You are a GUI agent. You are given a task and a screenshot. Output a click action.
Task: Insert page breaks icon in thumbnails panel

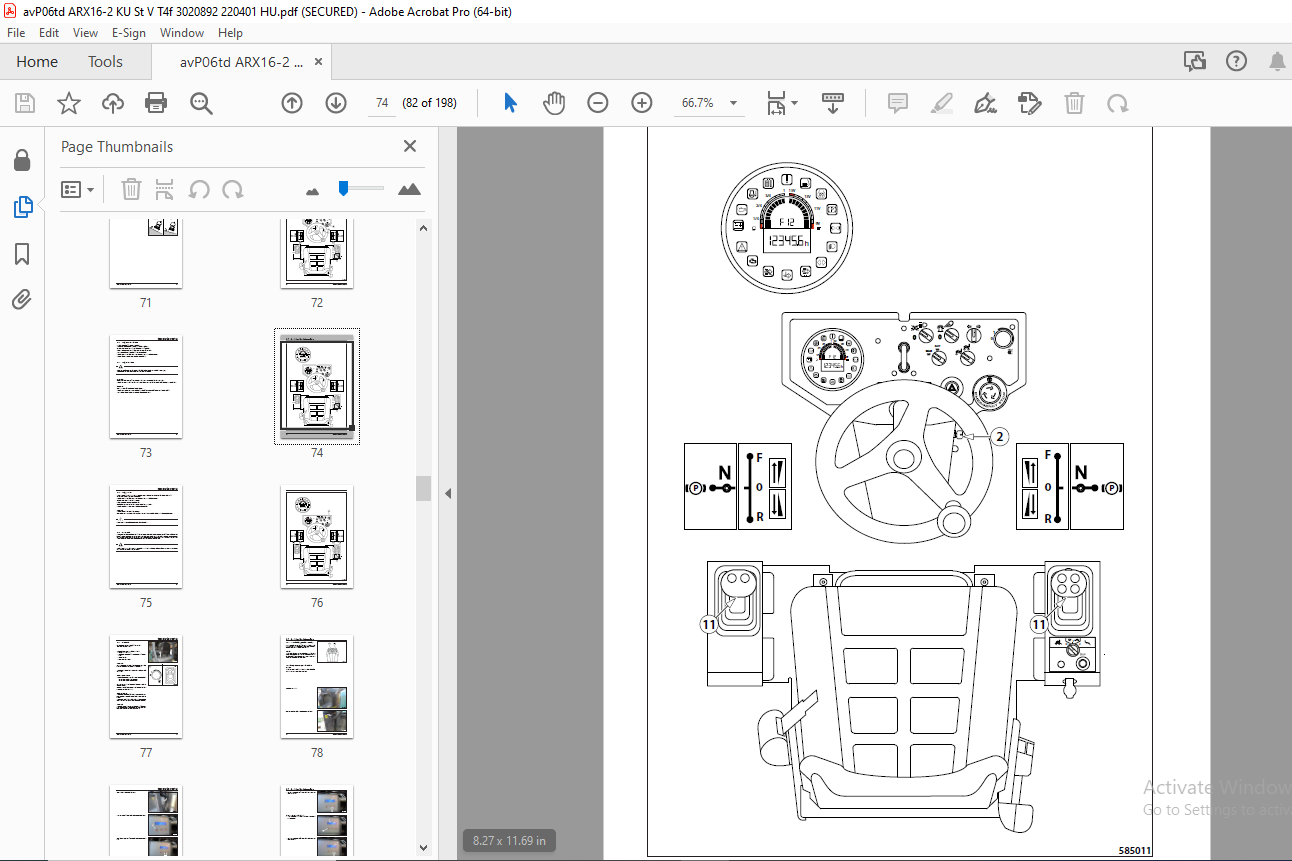(166, 189)
